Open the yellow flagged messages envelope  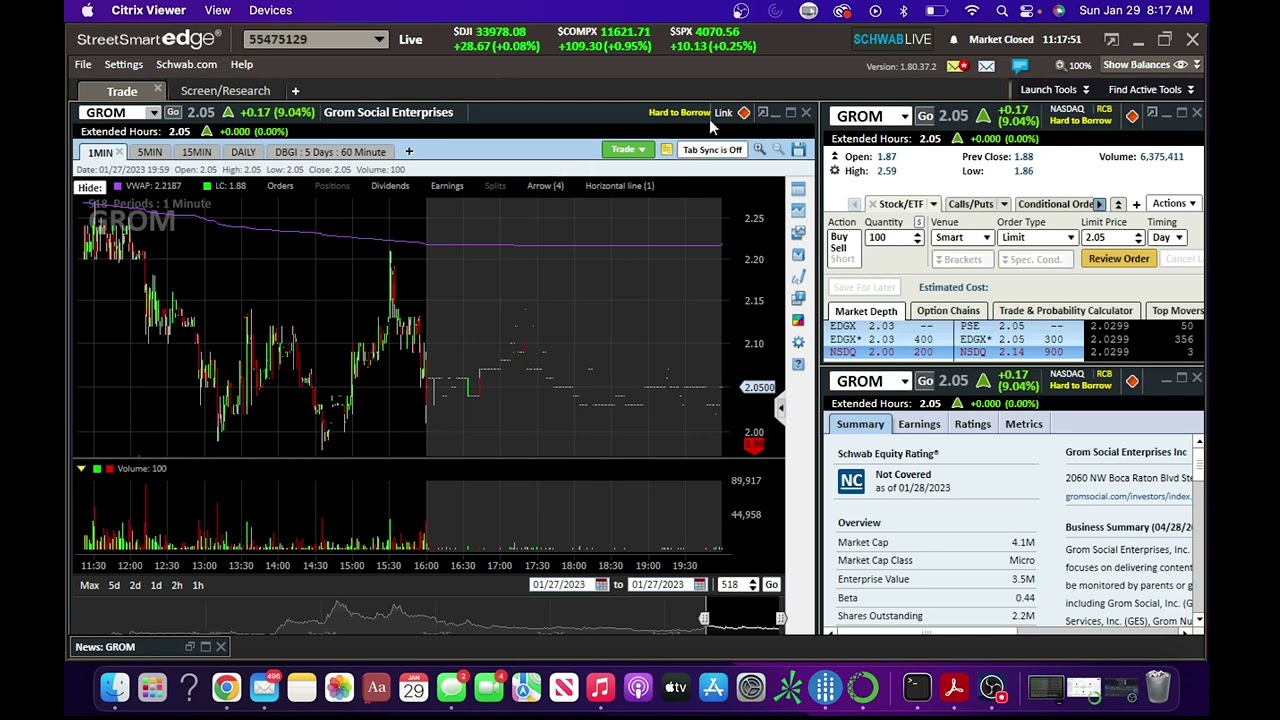pos(957,66)
